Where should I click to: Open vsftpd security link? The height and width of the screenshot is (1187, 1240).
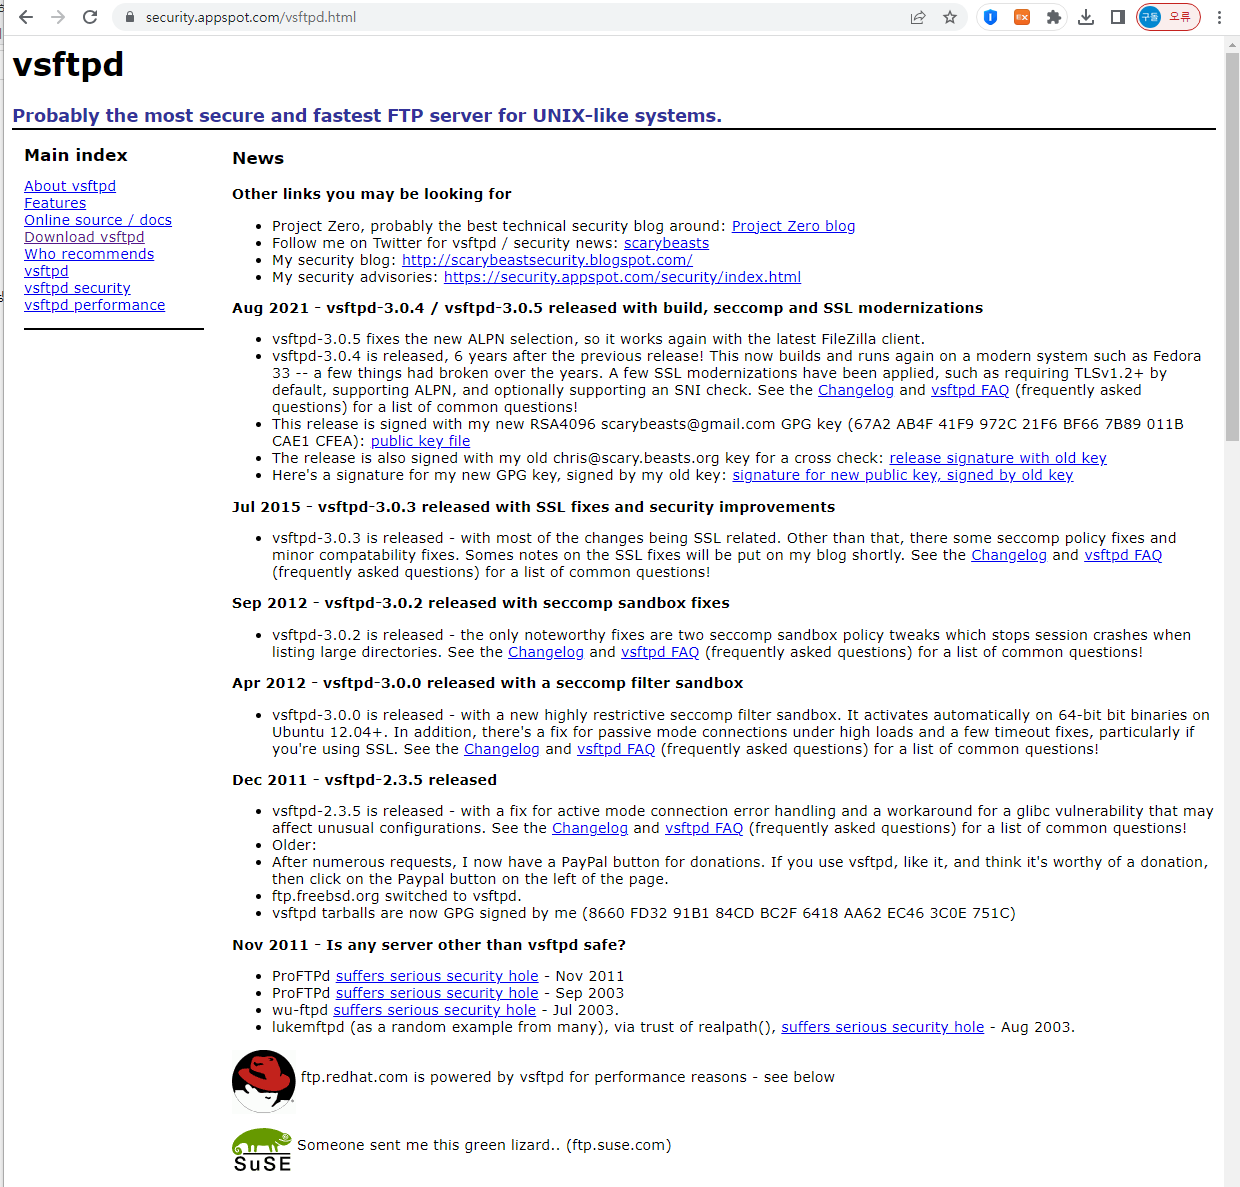[77, 288]
